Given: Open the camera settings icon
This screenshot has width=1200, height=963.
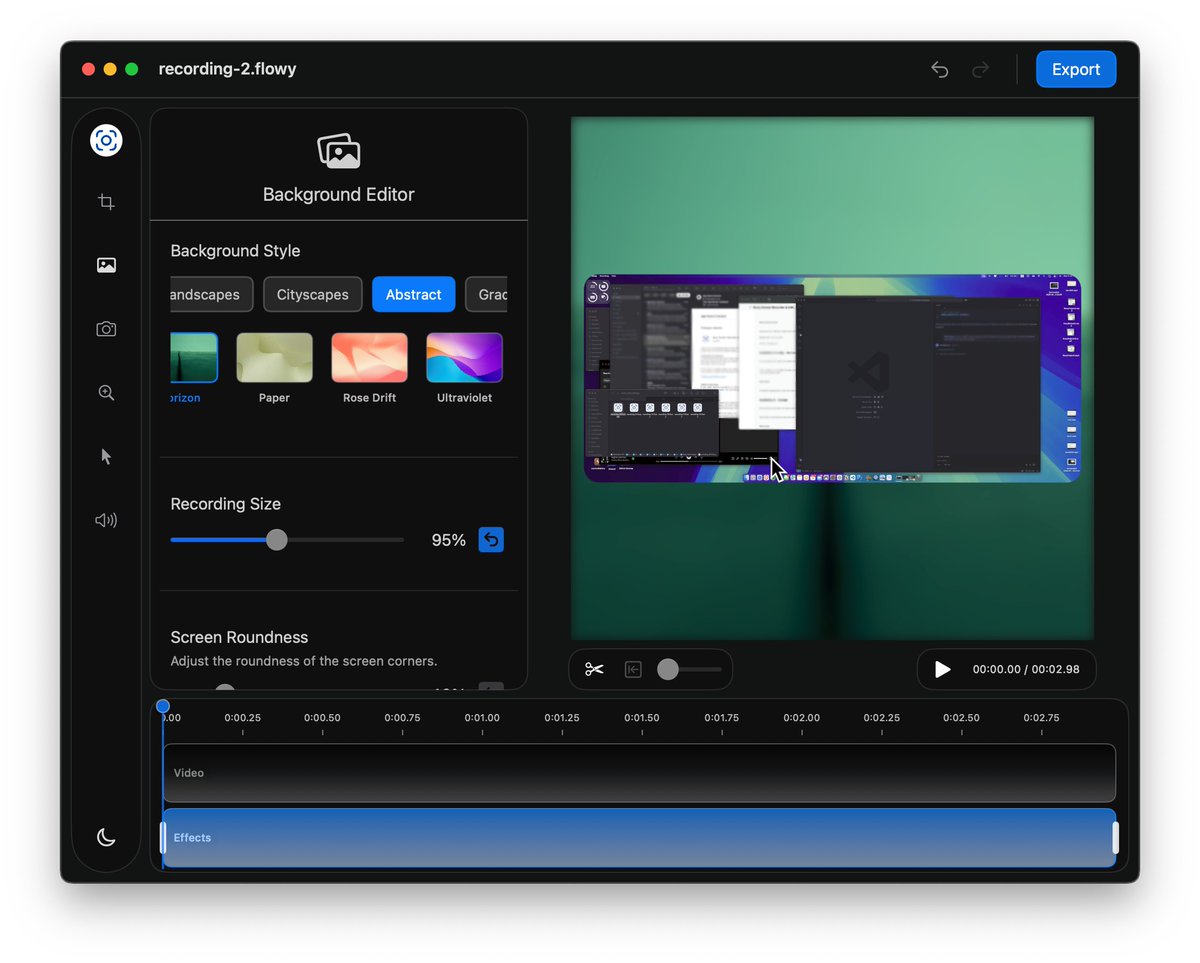Looking at the screenshot, I should tap(106, 329).
